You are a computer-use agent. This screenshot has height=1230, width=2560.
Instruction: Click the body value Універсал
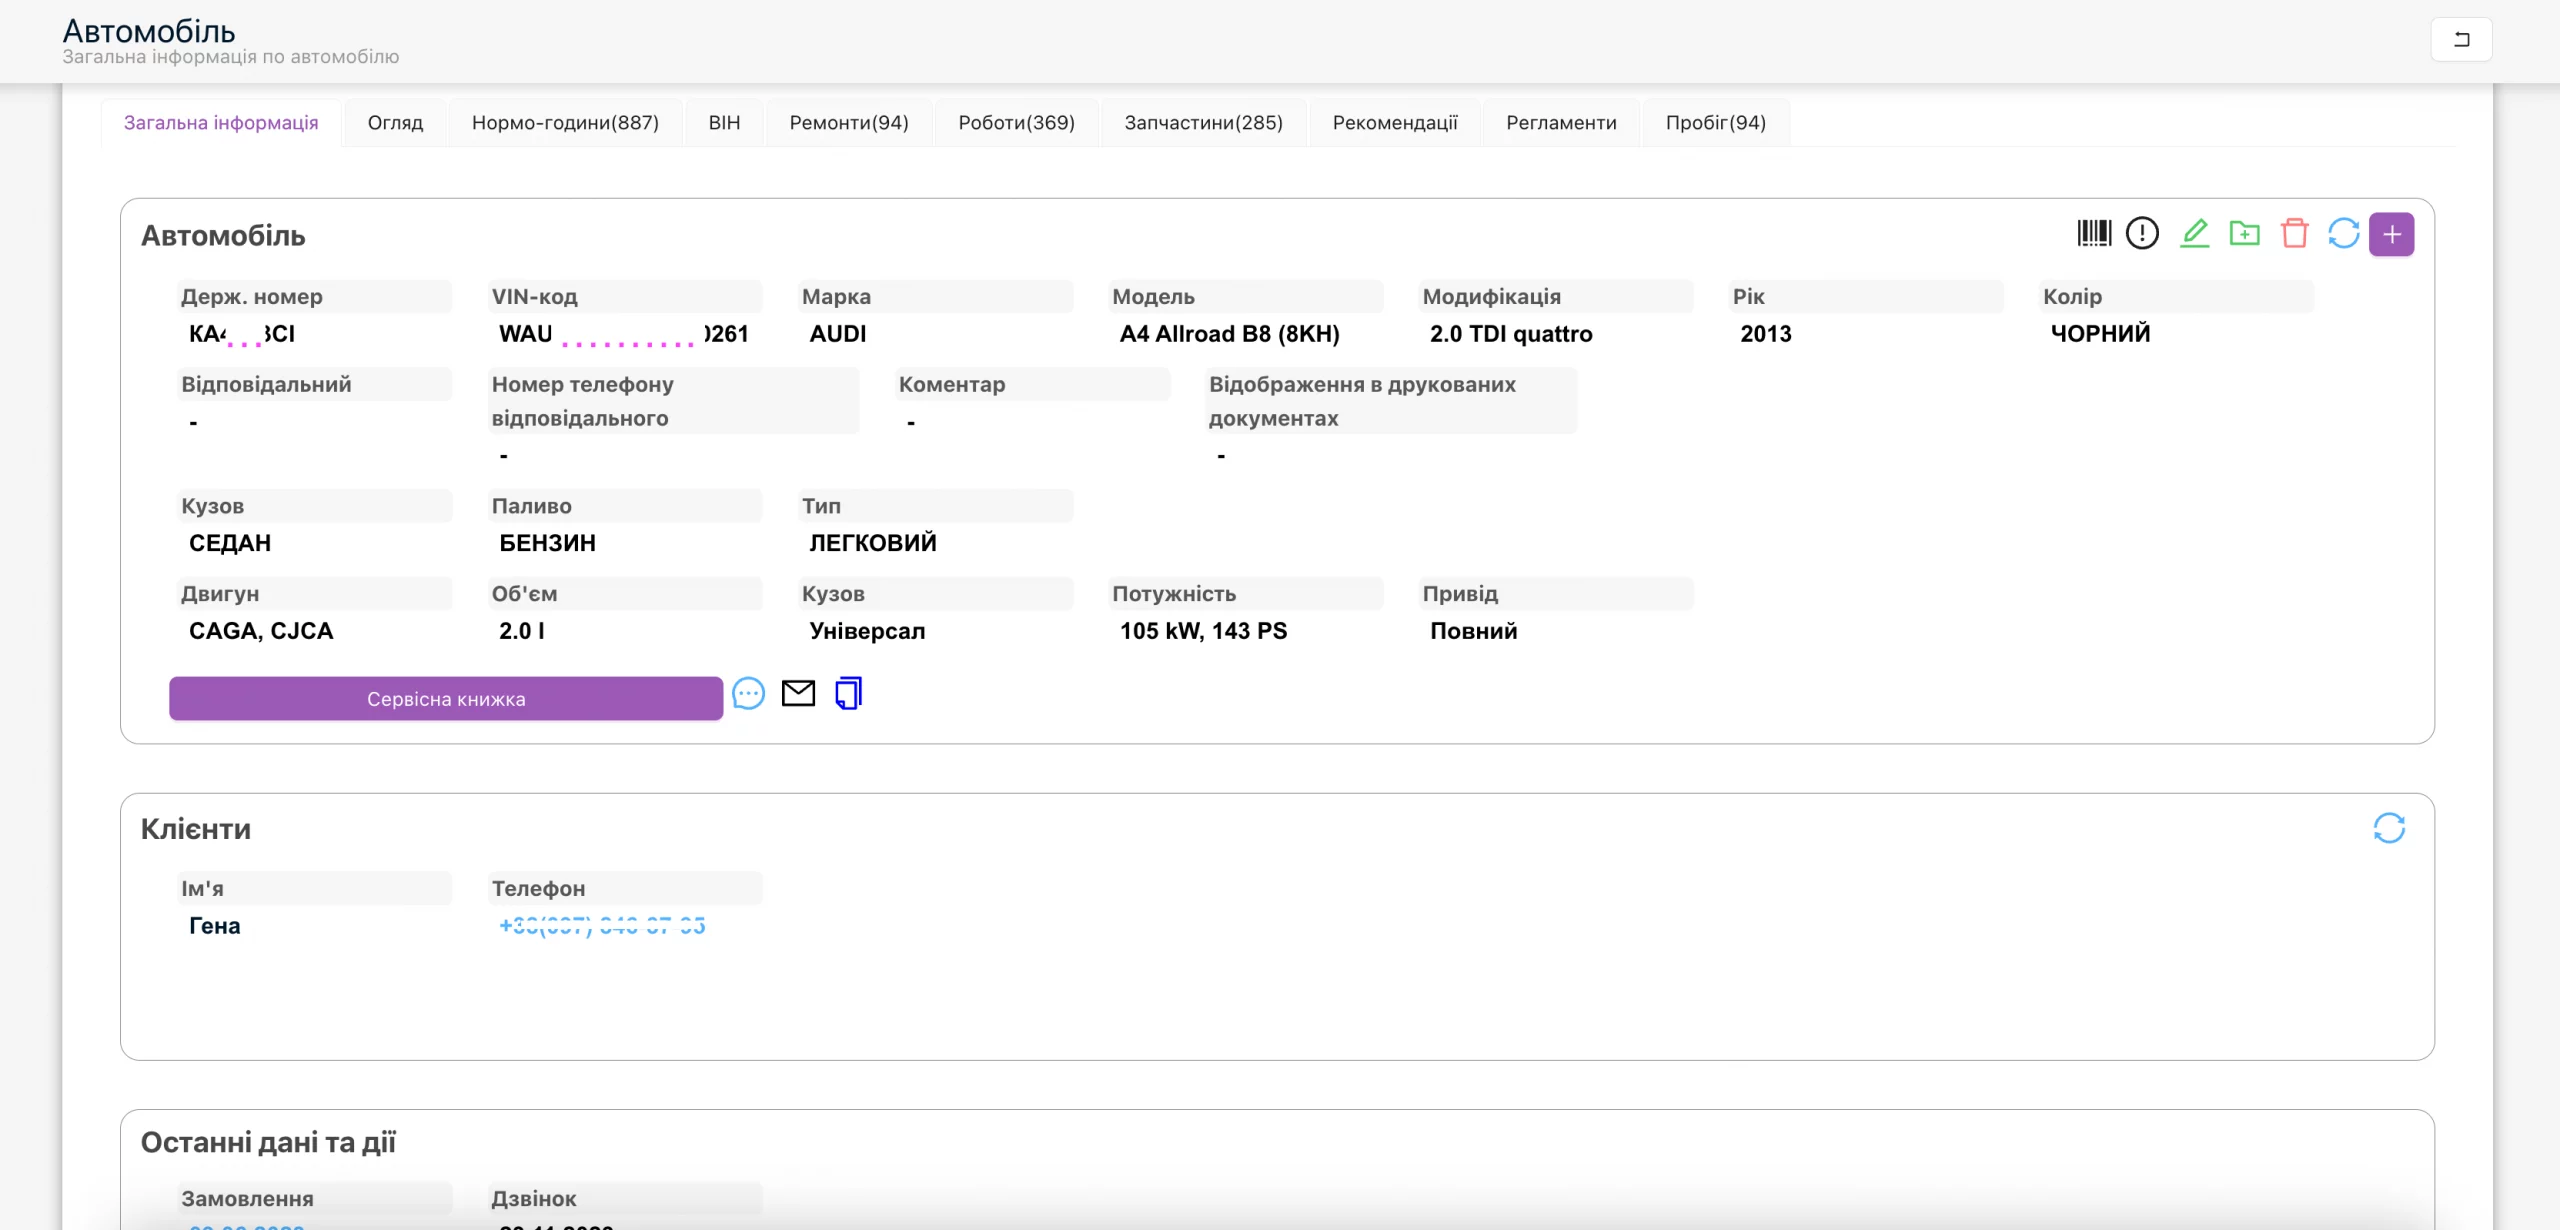pos(867,631)
